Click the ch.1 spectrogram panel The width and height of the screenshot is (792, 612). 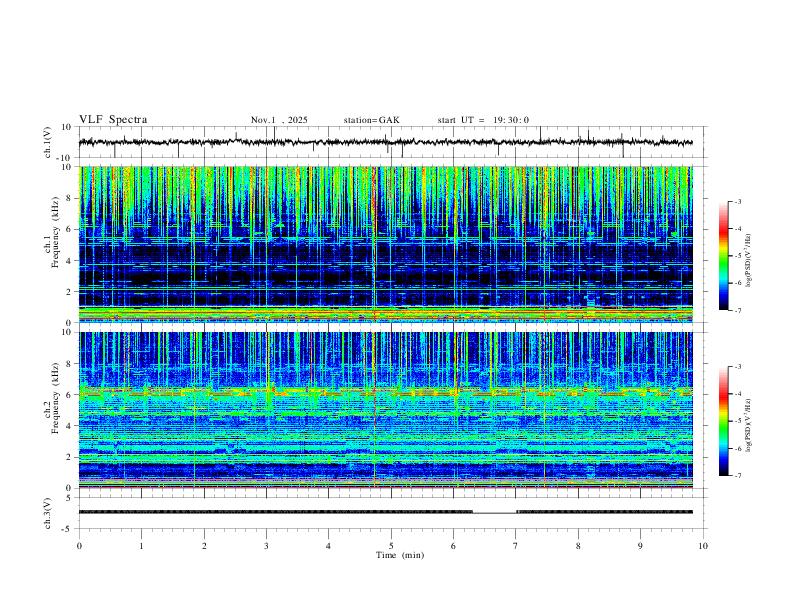[385, 244]
